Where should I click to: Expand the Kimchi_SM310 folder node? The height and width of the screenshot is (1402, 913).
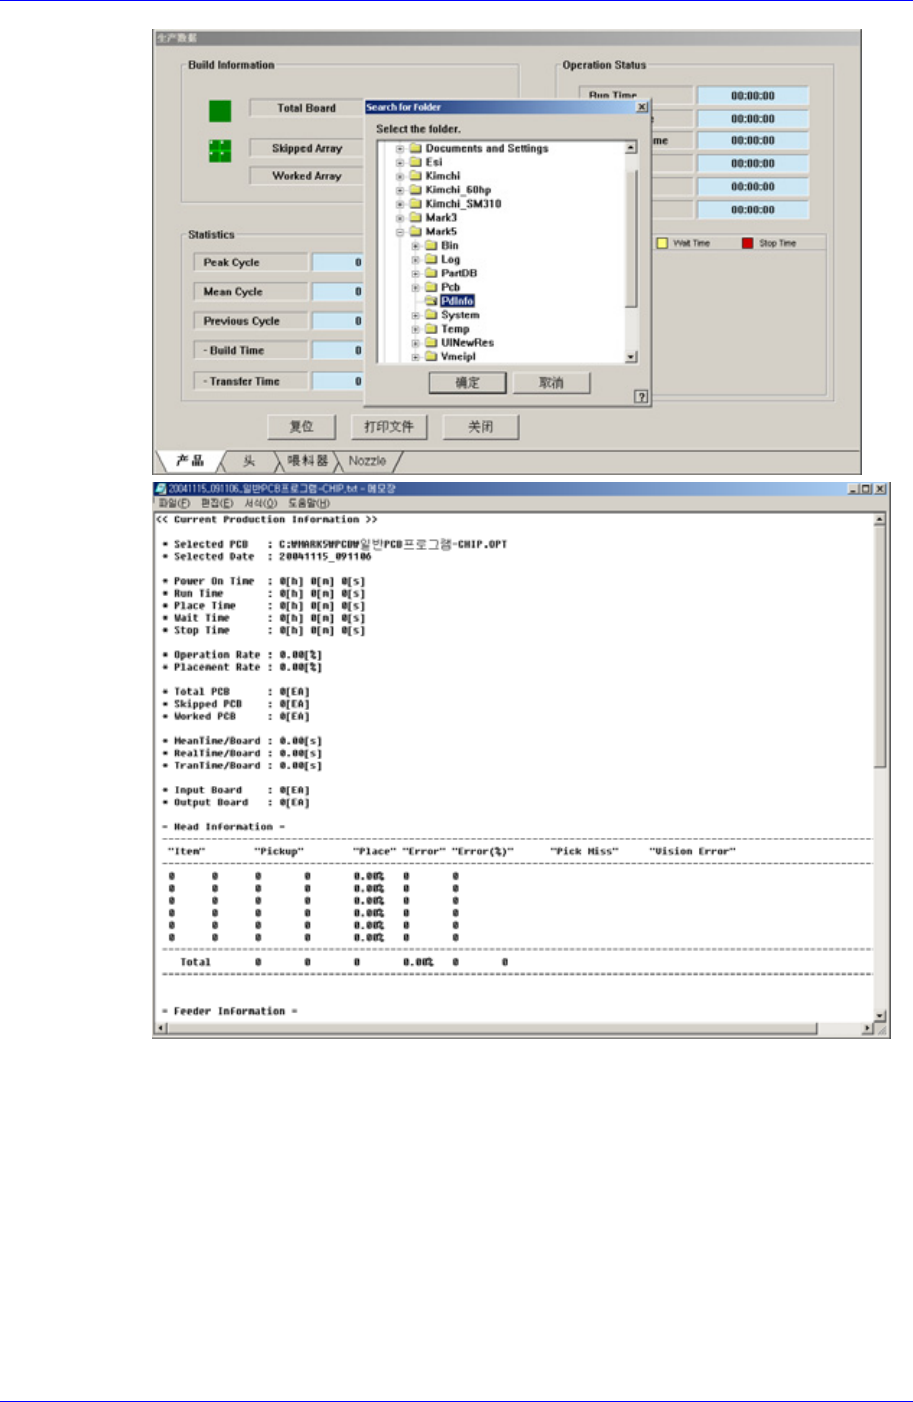[400, 204]
